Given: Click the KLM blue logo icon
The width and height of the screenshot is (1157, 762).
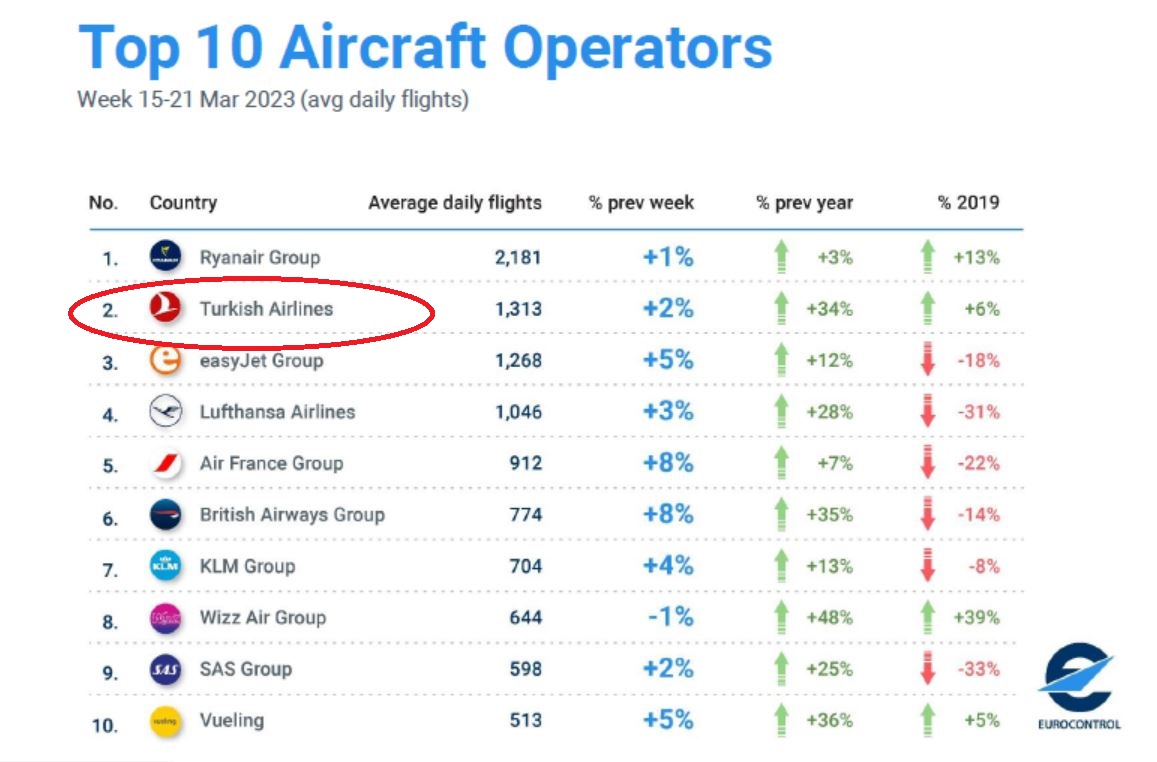Looking at the screenshot, I should pos(165,566).
